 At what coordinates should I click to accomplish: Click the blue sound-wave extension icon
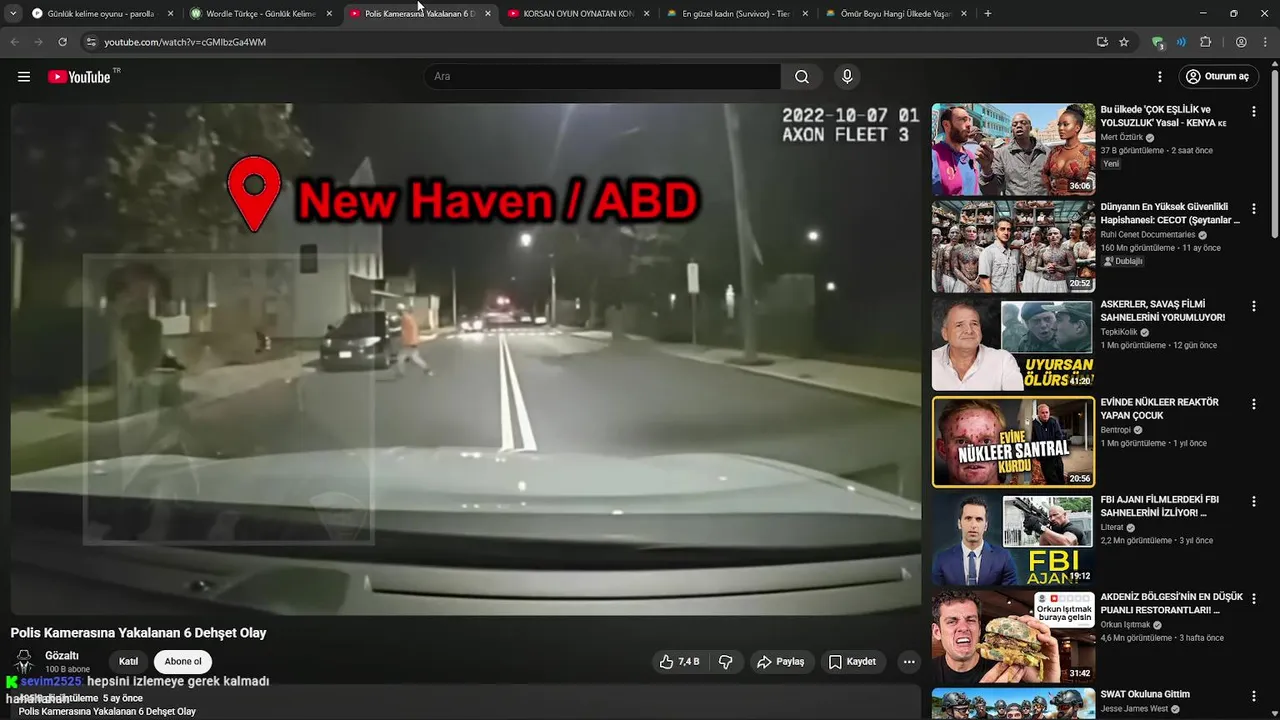tap(1181, 42)
